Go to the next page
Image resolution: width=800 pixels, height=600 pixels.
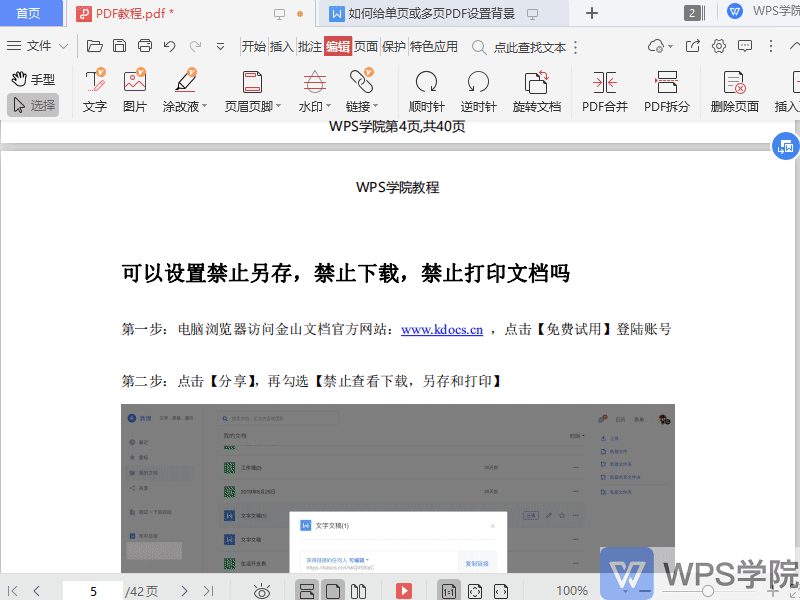tap(184, 591)
